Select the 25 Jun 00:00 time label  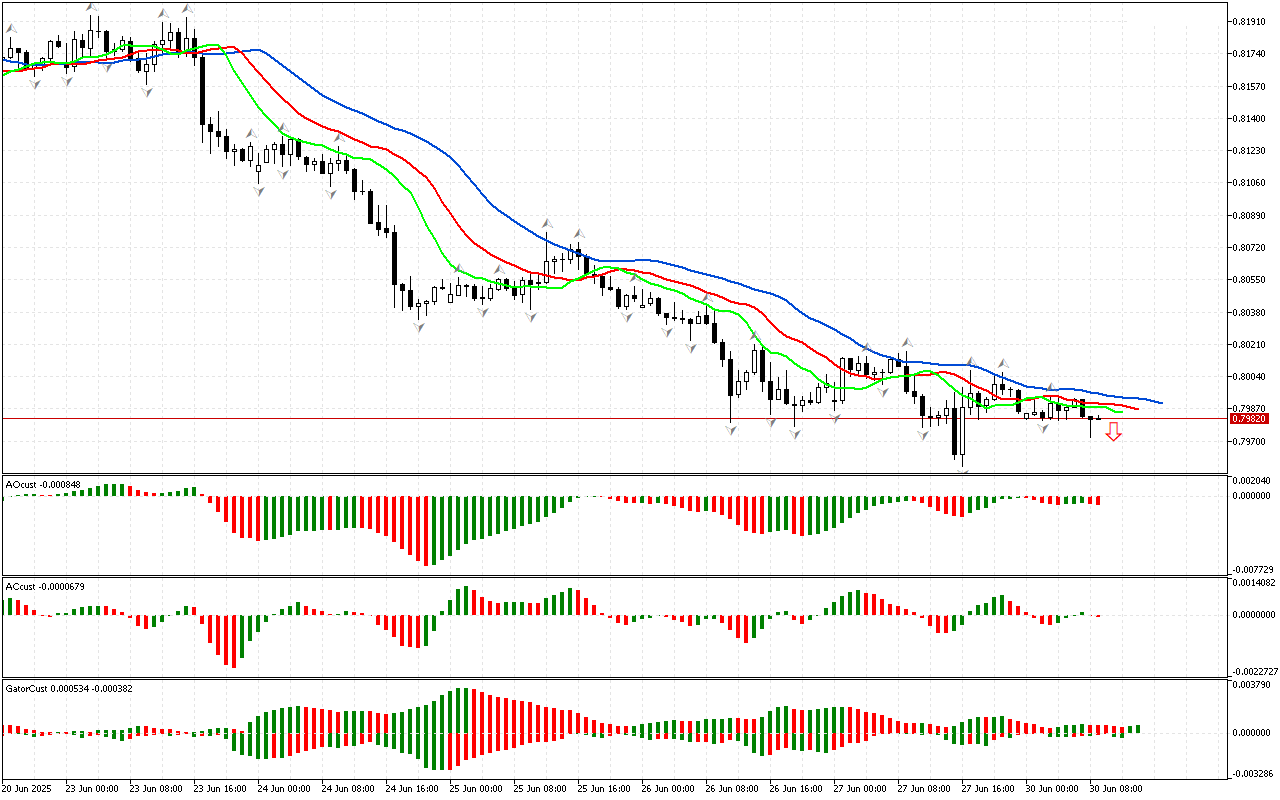tap(479, 789)
